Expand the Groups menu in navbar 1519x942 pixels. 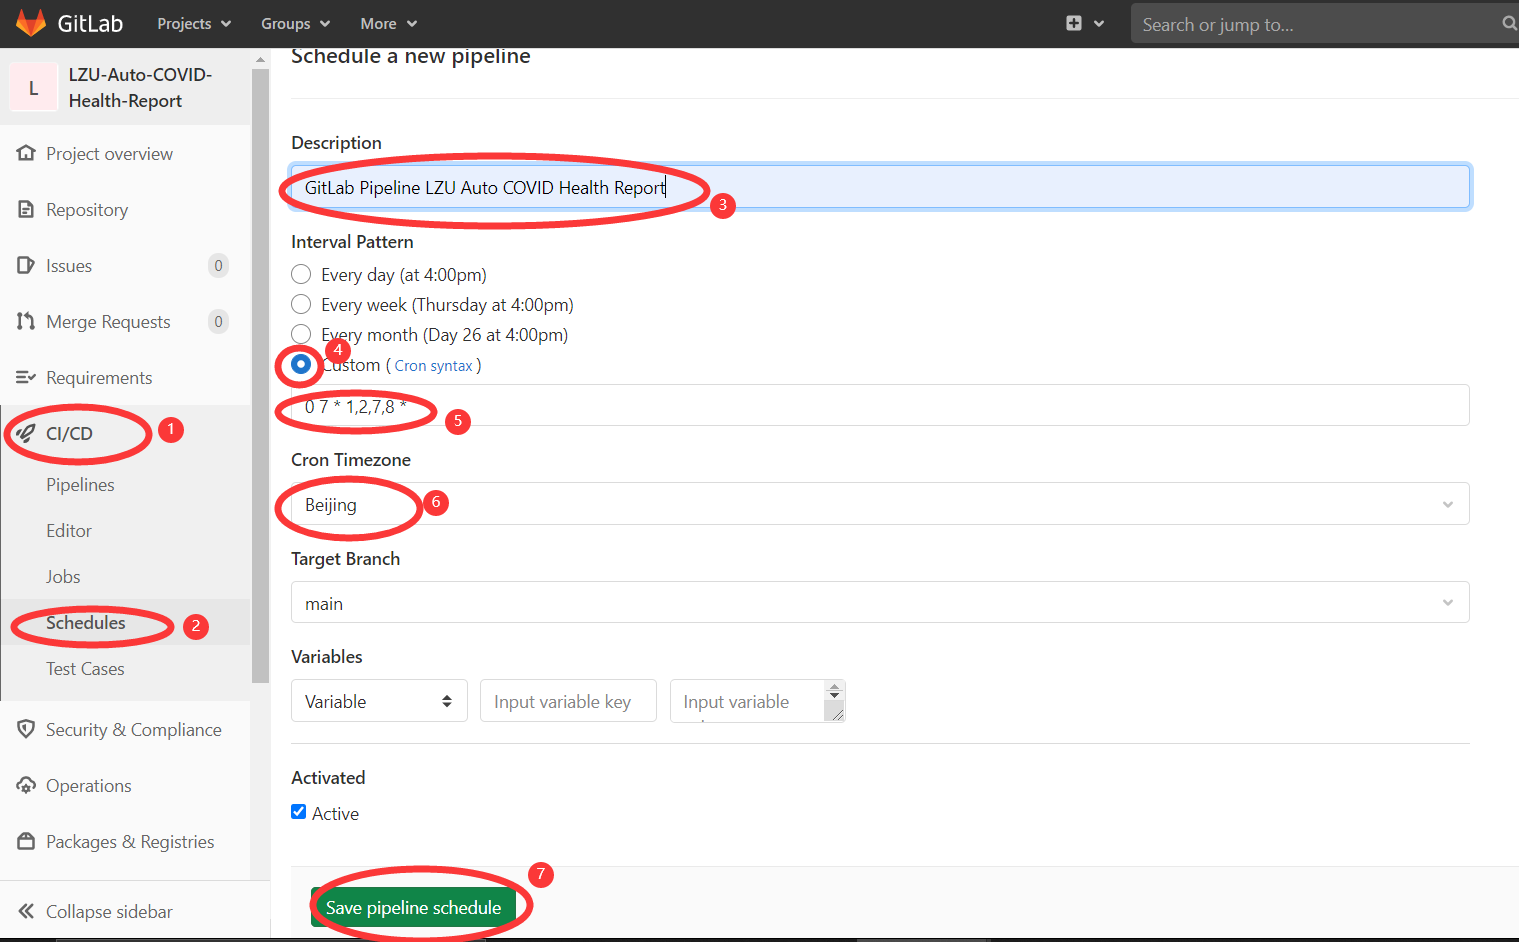coord(295,23)
